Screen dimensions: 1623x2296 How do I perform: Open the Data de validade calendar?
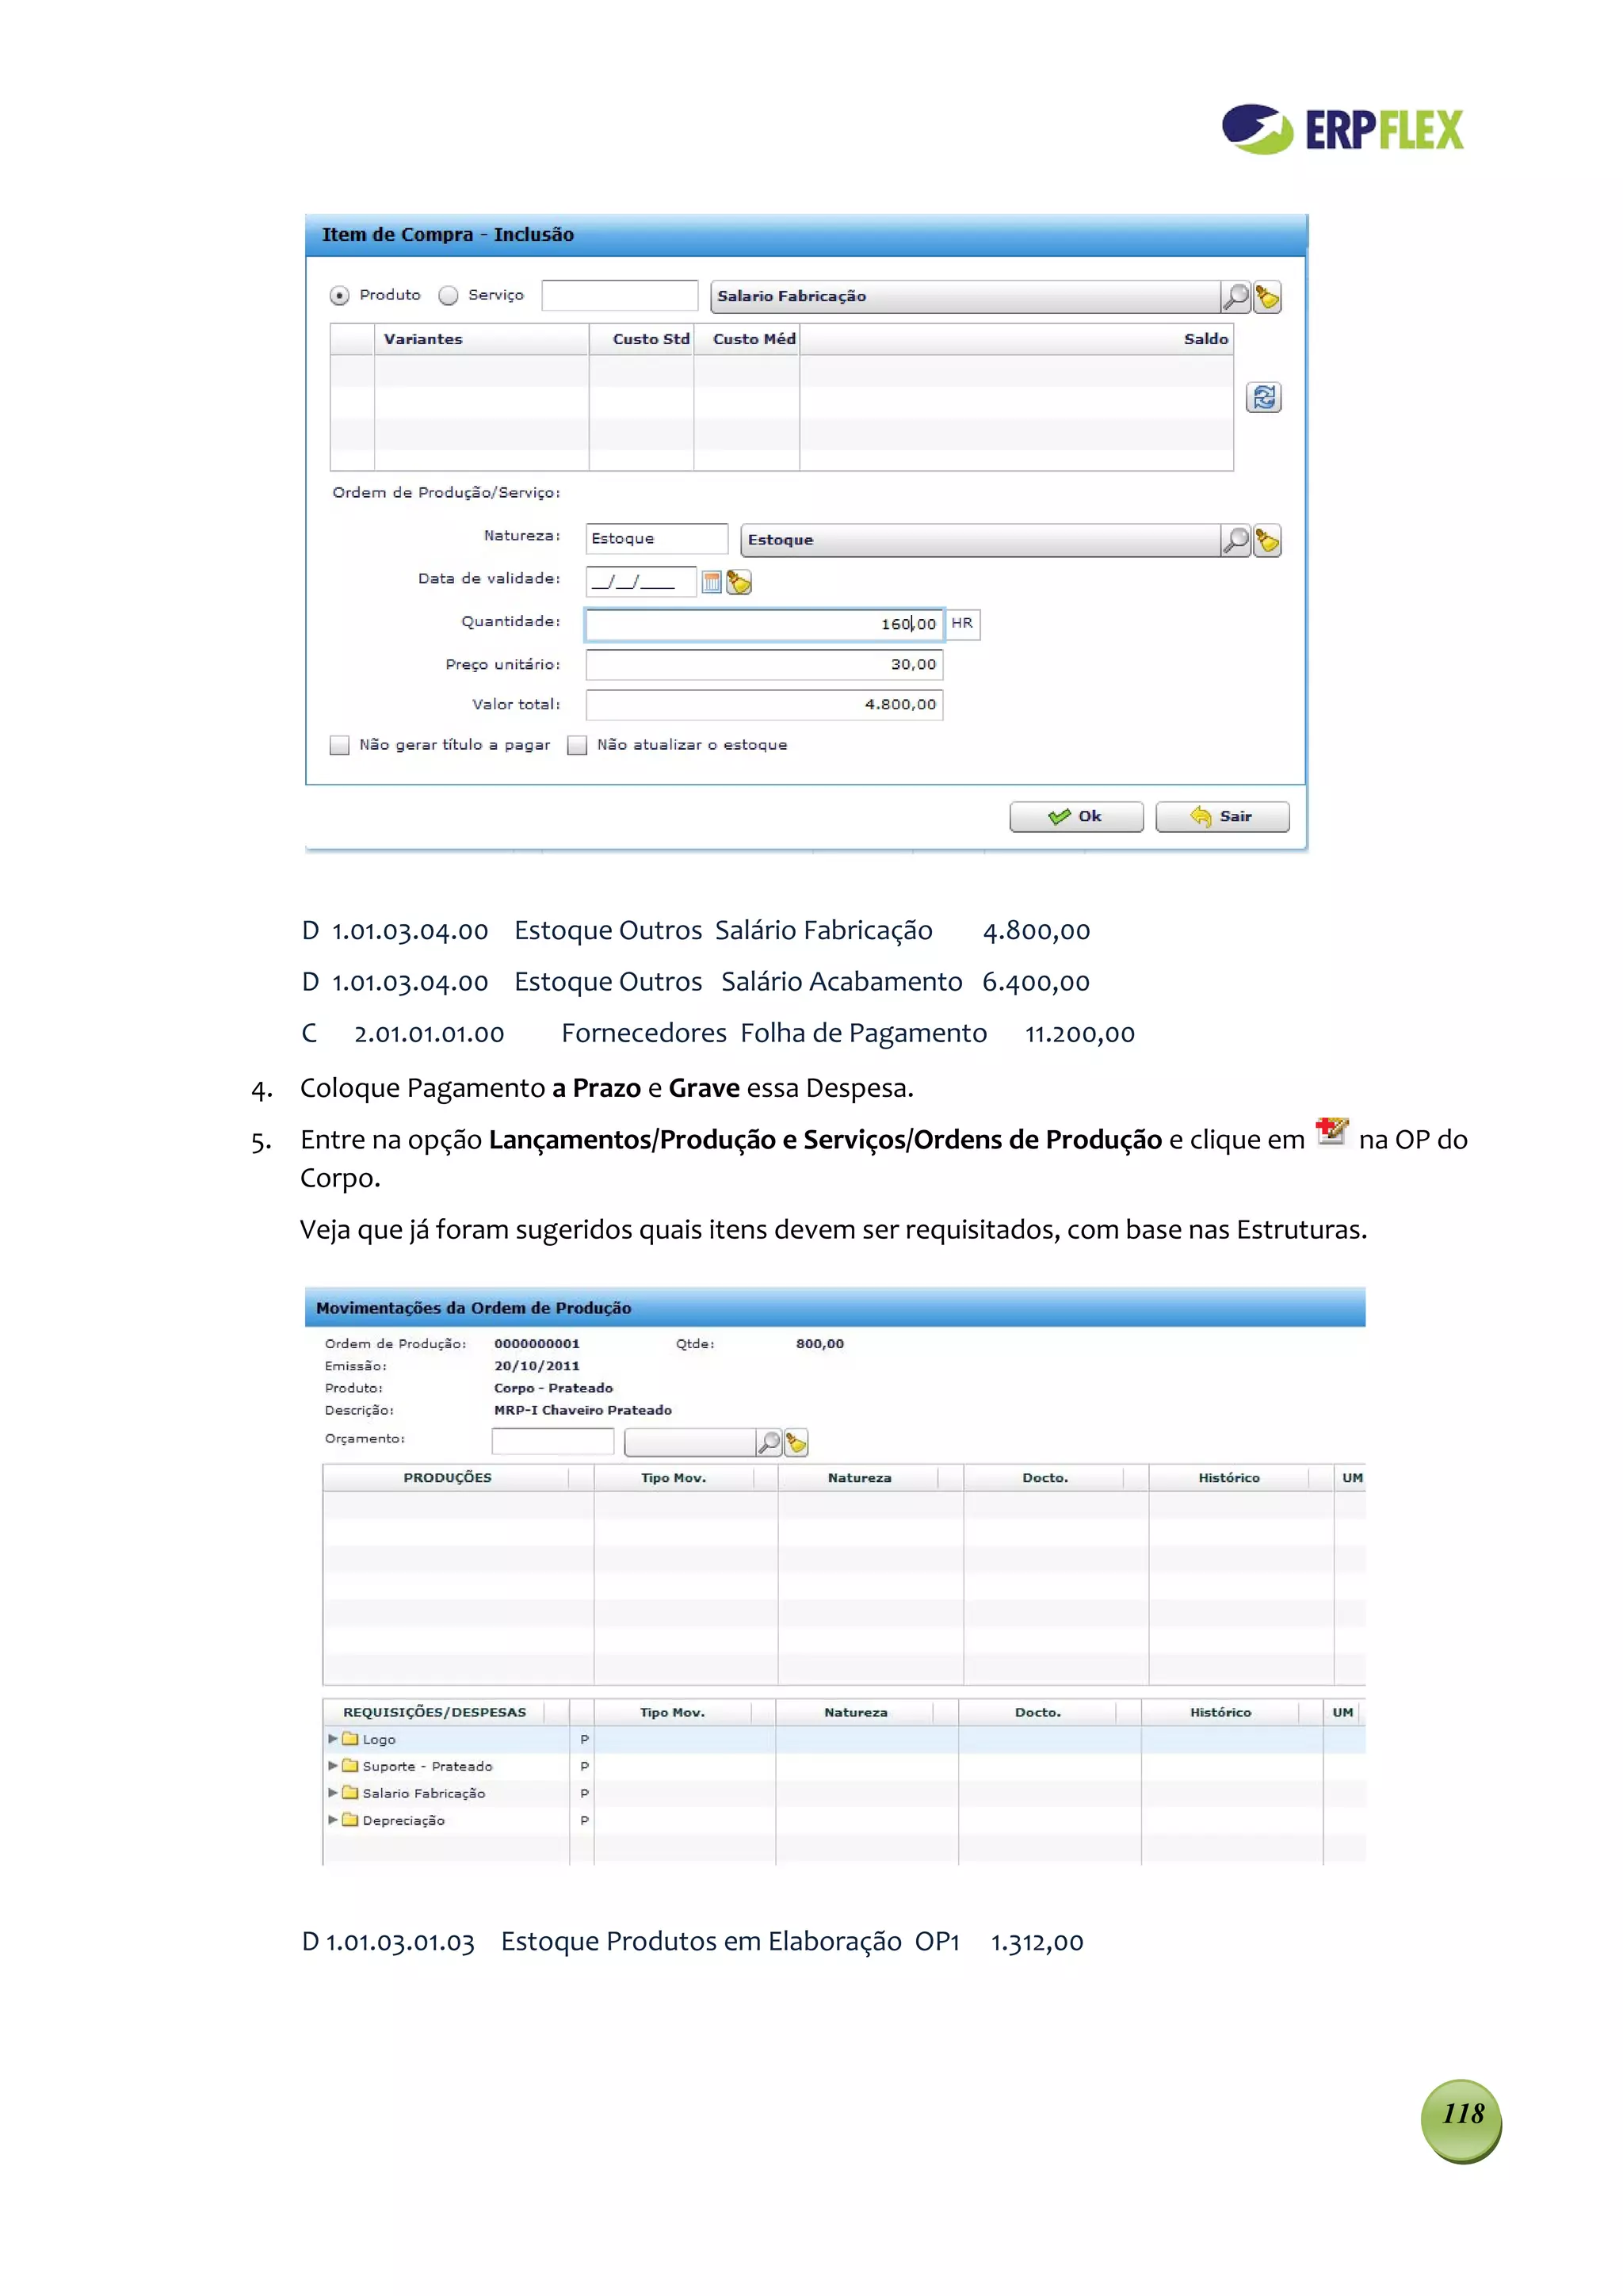pos(711,582)
